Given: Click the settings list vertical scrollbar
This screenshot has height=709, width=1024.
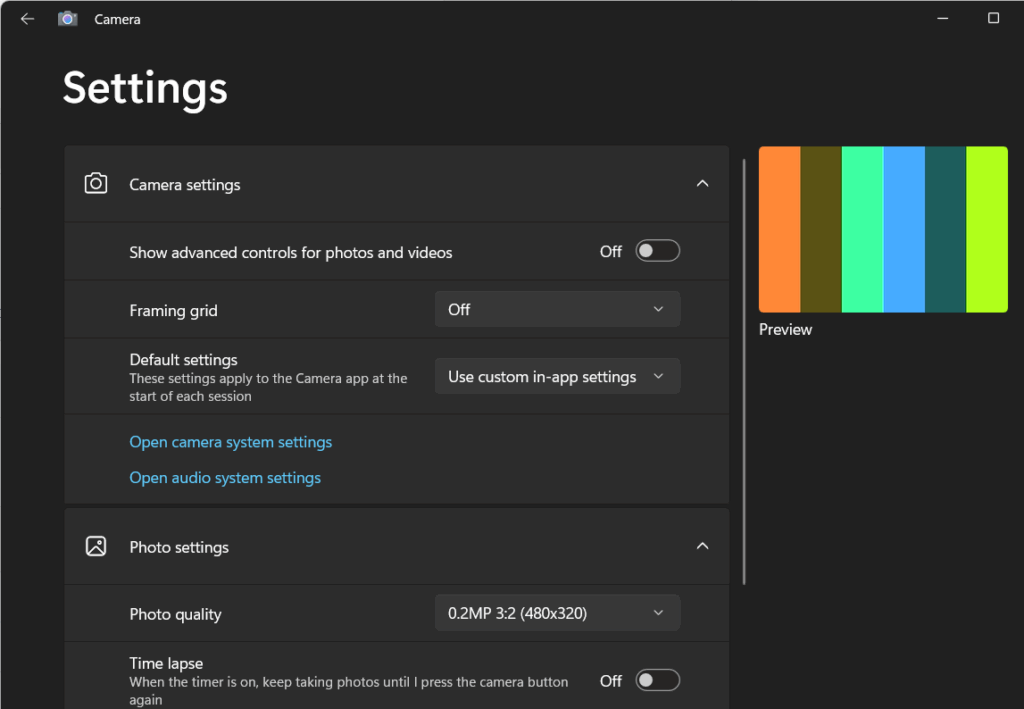Looking at the screenshot, I should pos(744,370).
